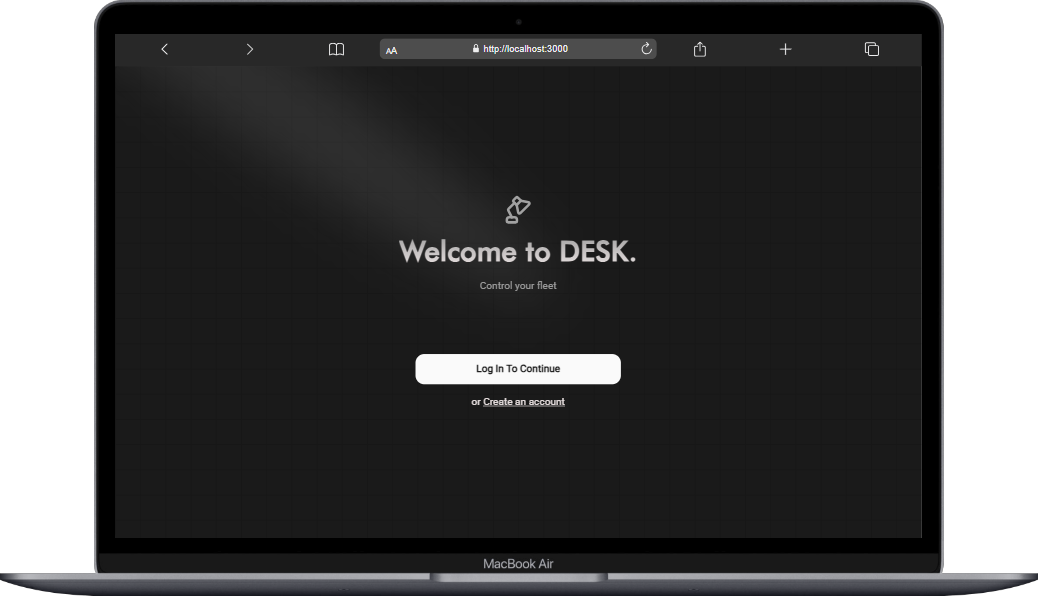This screenshot has height=596, width=1038.
Task: Open the bookmarks book icon
Action: [x=337, y=49]
